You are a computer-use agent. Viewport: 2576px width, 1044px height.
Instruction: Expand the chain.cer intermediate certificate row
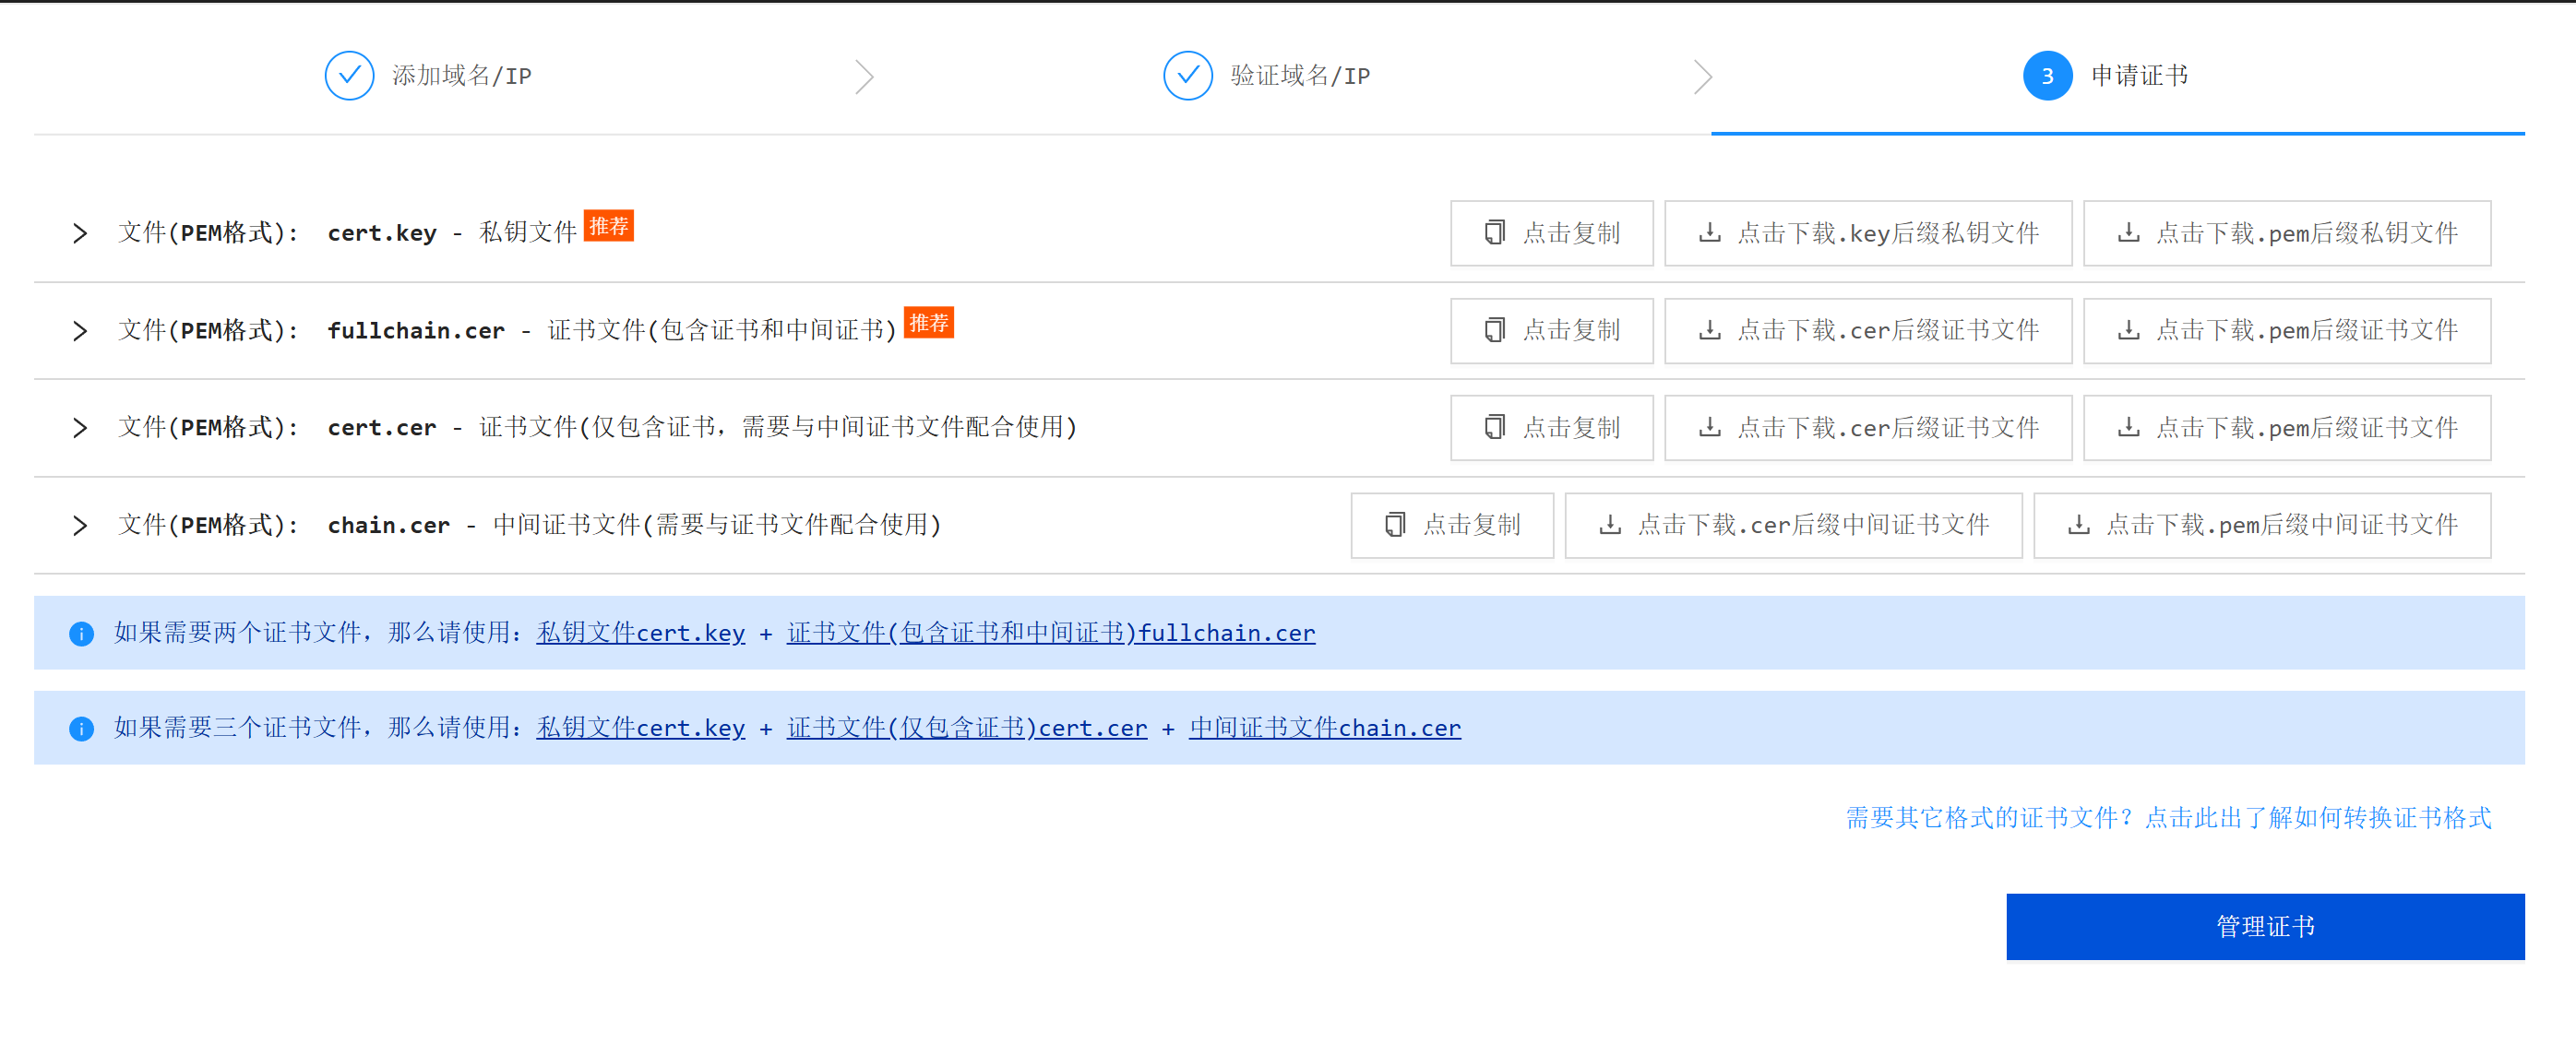click(80, 525)
